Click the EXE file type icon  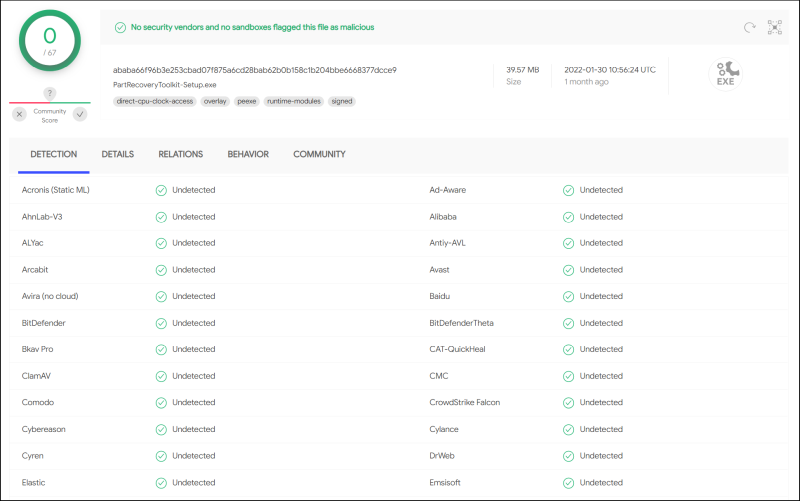coord(726,74)
